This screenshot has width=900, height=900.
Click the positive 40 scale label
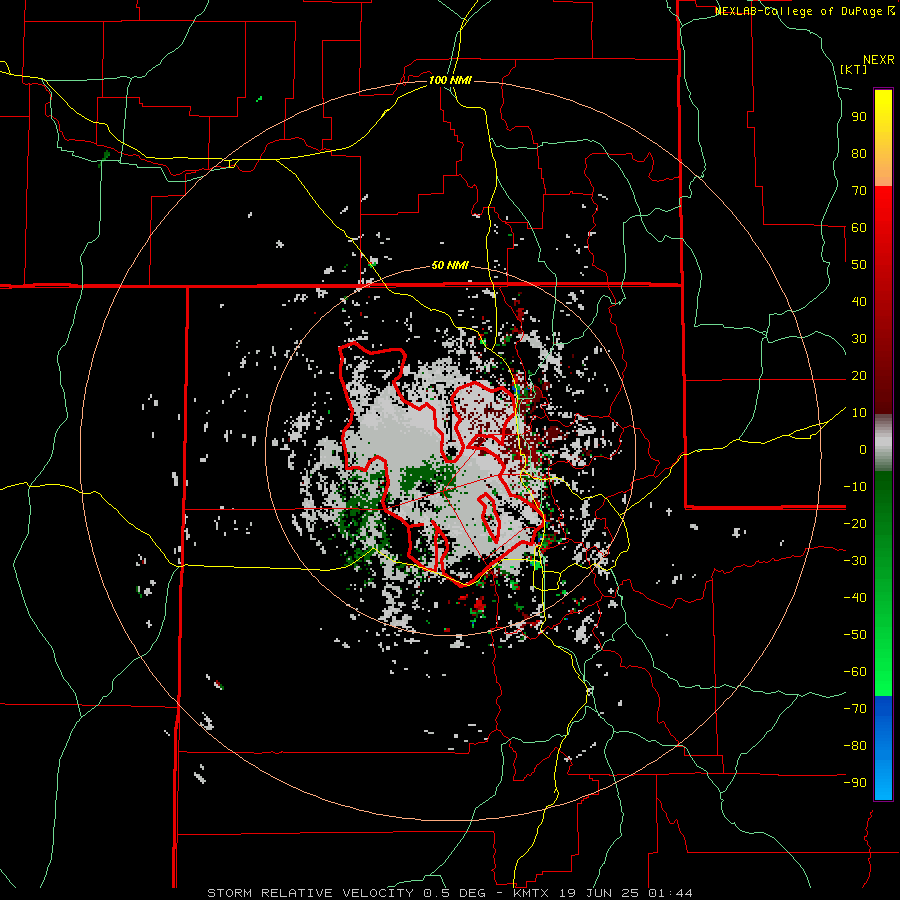point(859,302)
